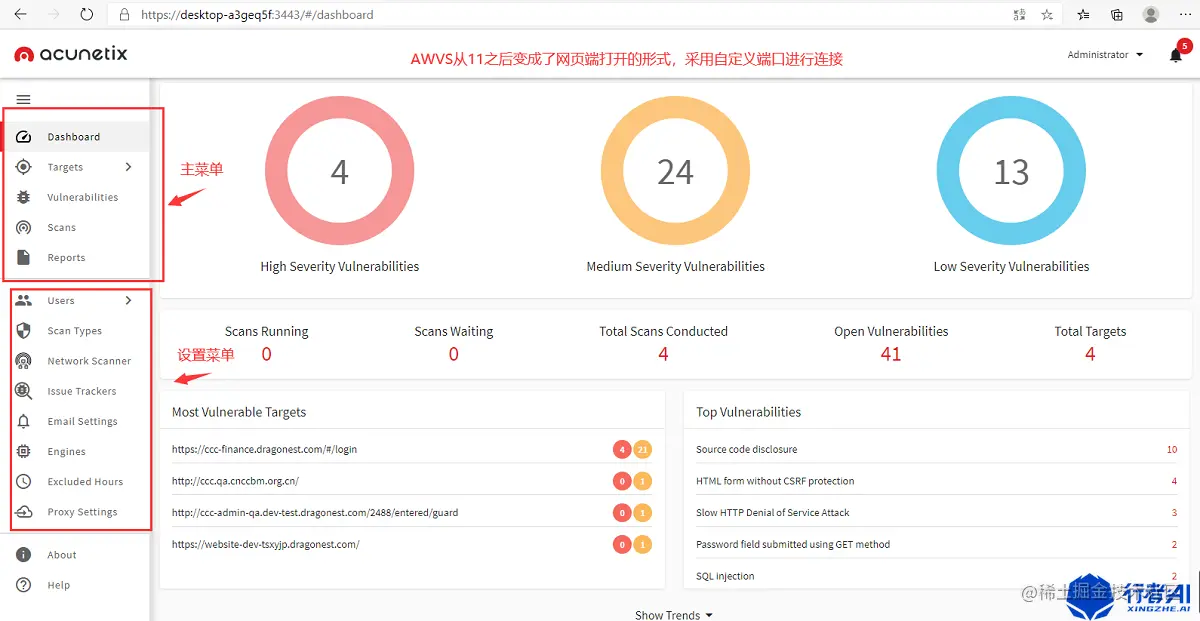Expand the Show Trends section
This screenshot has width=1200, height=621.
[x=674, y=614]
